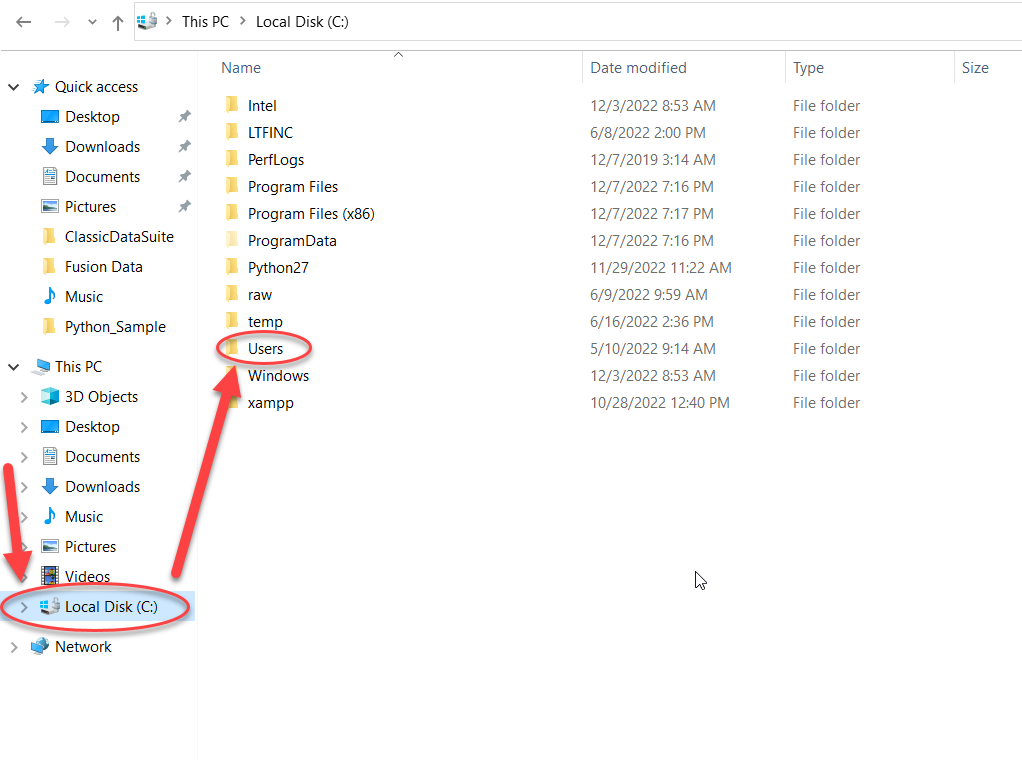Click the pin beside Quick access Downloads
1022x760 pixels.
(x=184, y=147)
